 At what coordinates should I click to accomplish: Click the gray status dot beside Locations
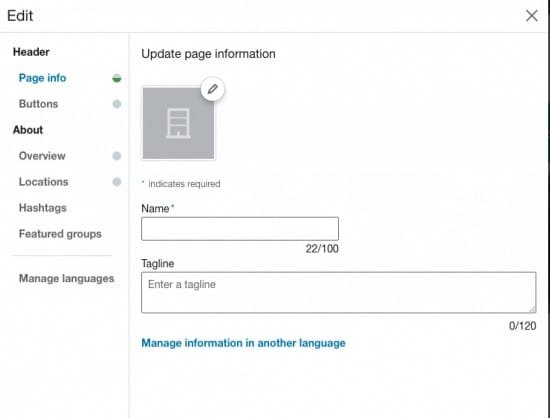click(117, 182)
